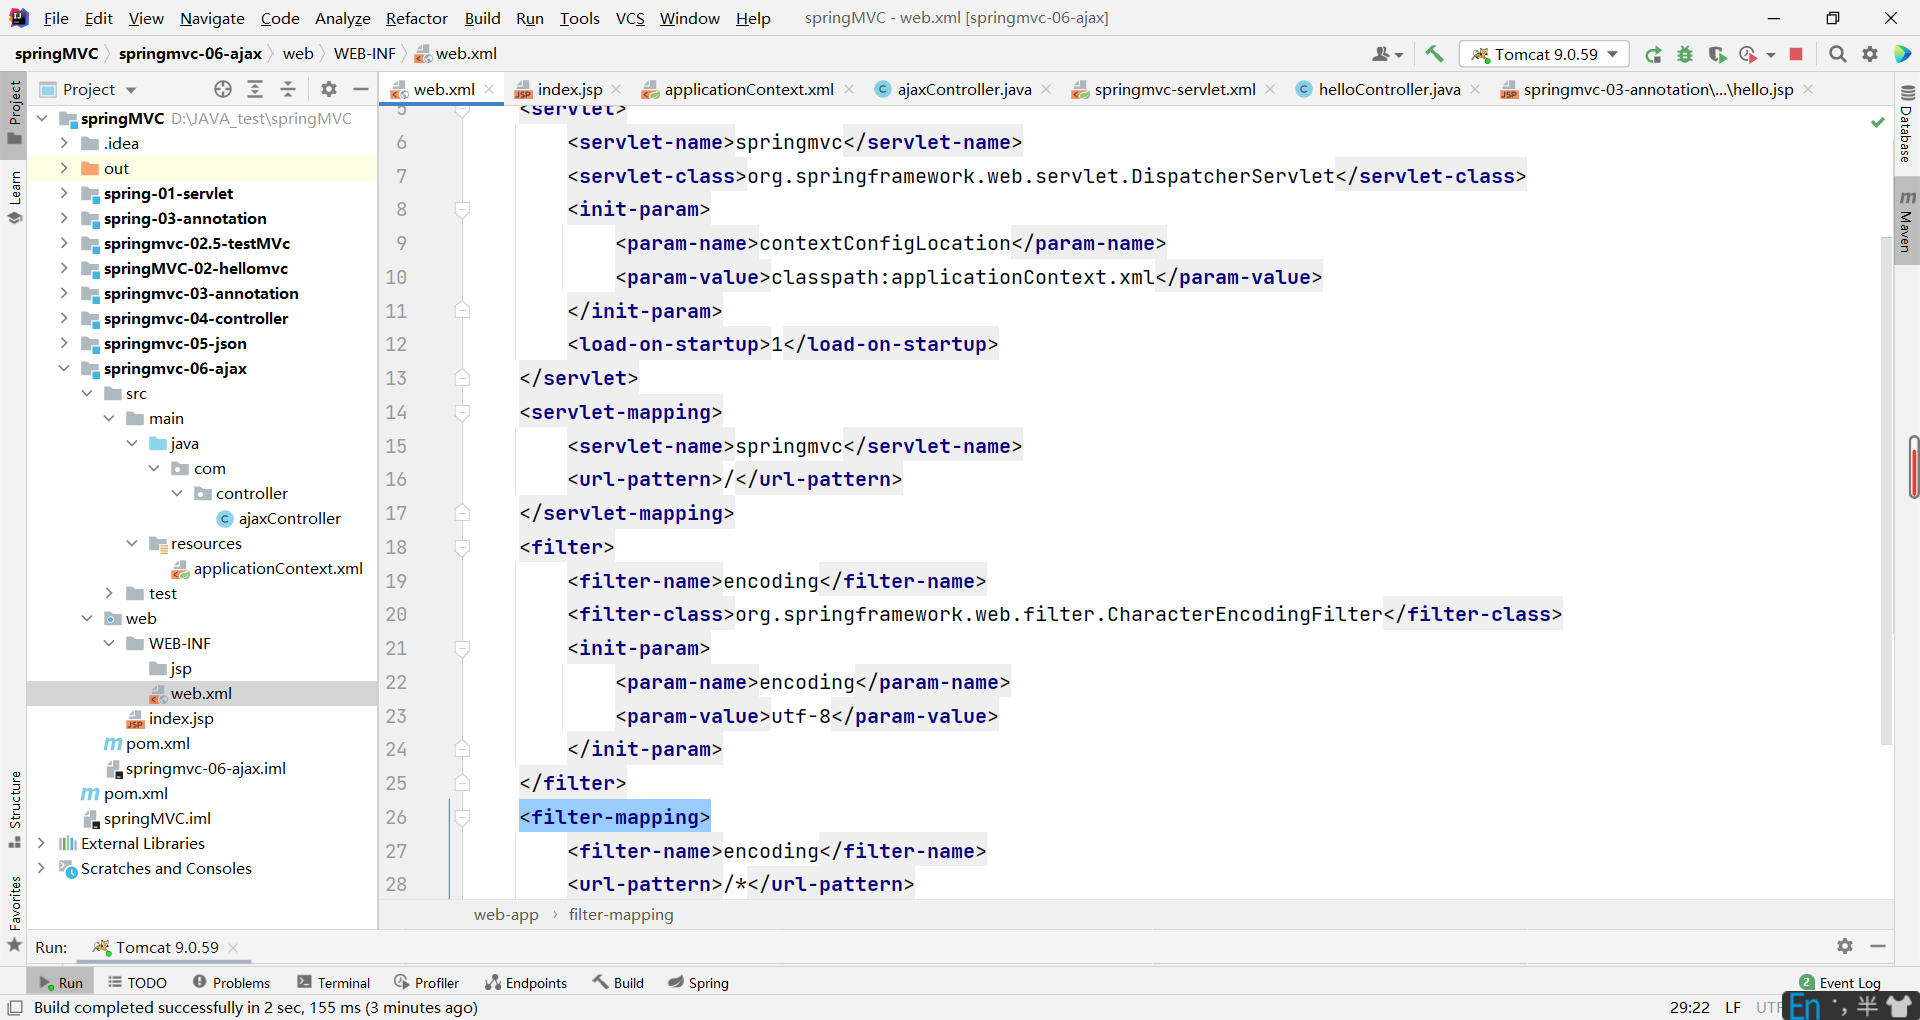Open the Terminal tool window

(x=334, y=983)
